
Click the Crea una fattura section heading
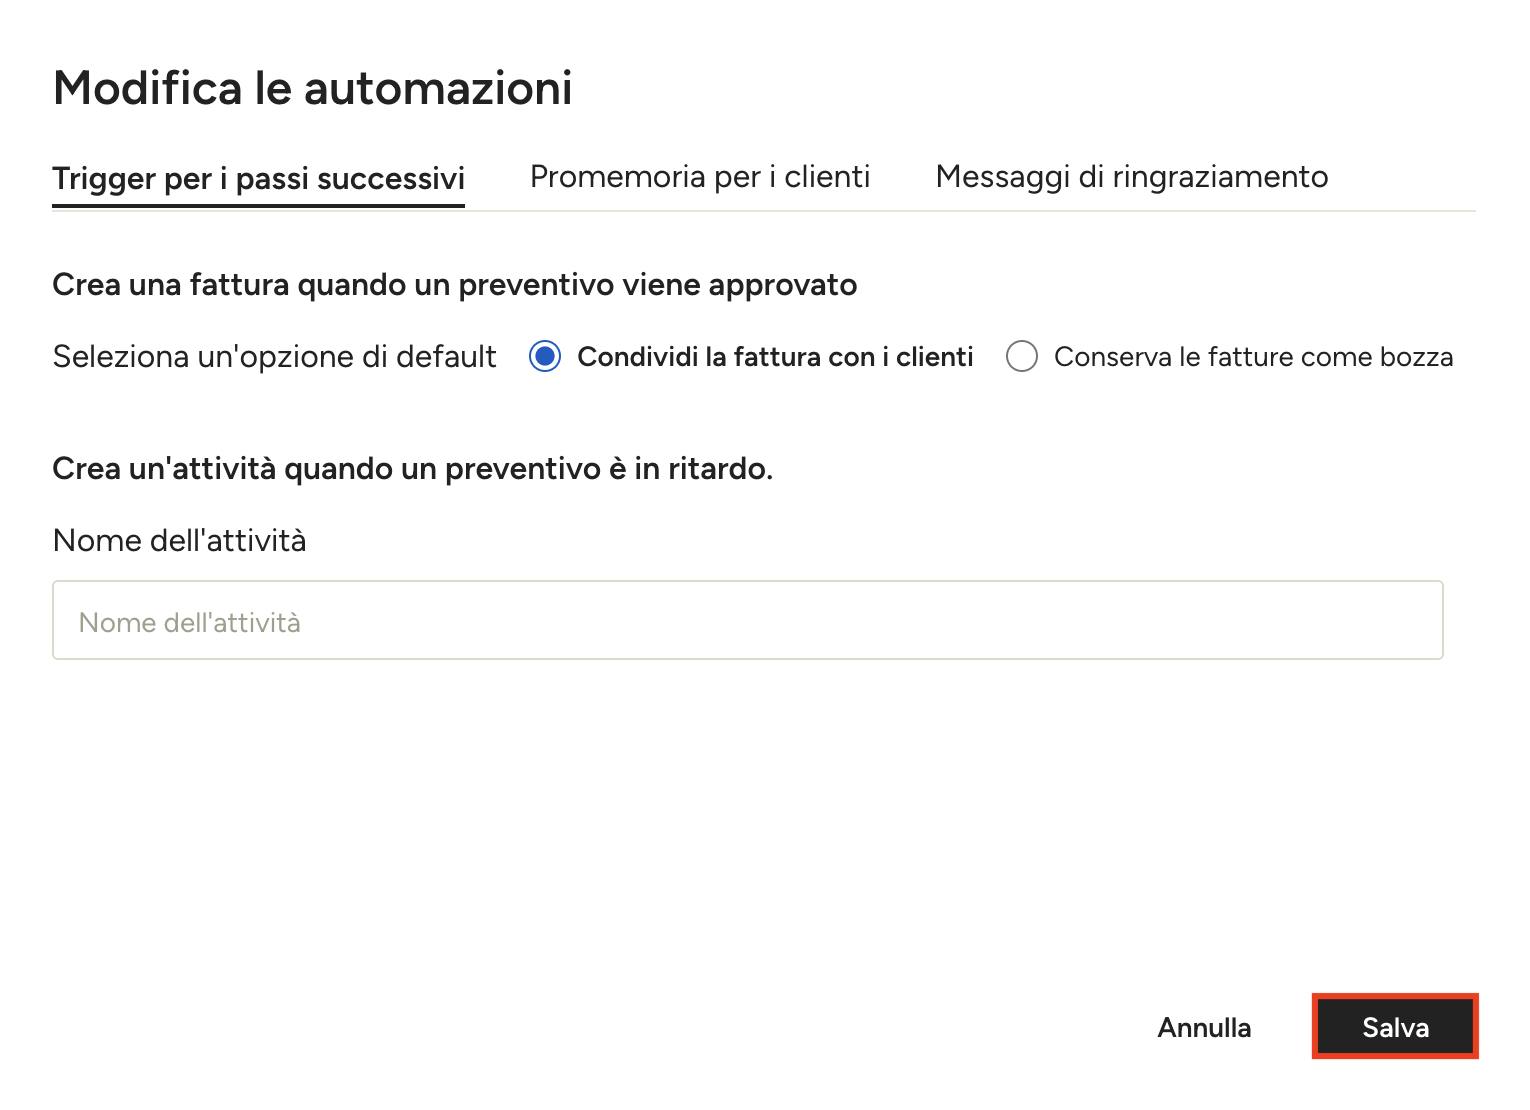455,285
